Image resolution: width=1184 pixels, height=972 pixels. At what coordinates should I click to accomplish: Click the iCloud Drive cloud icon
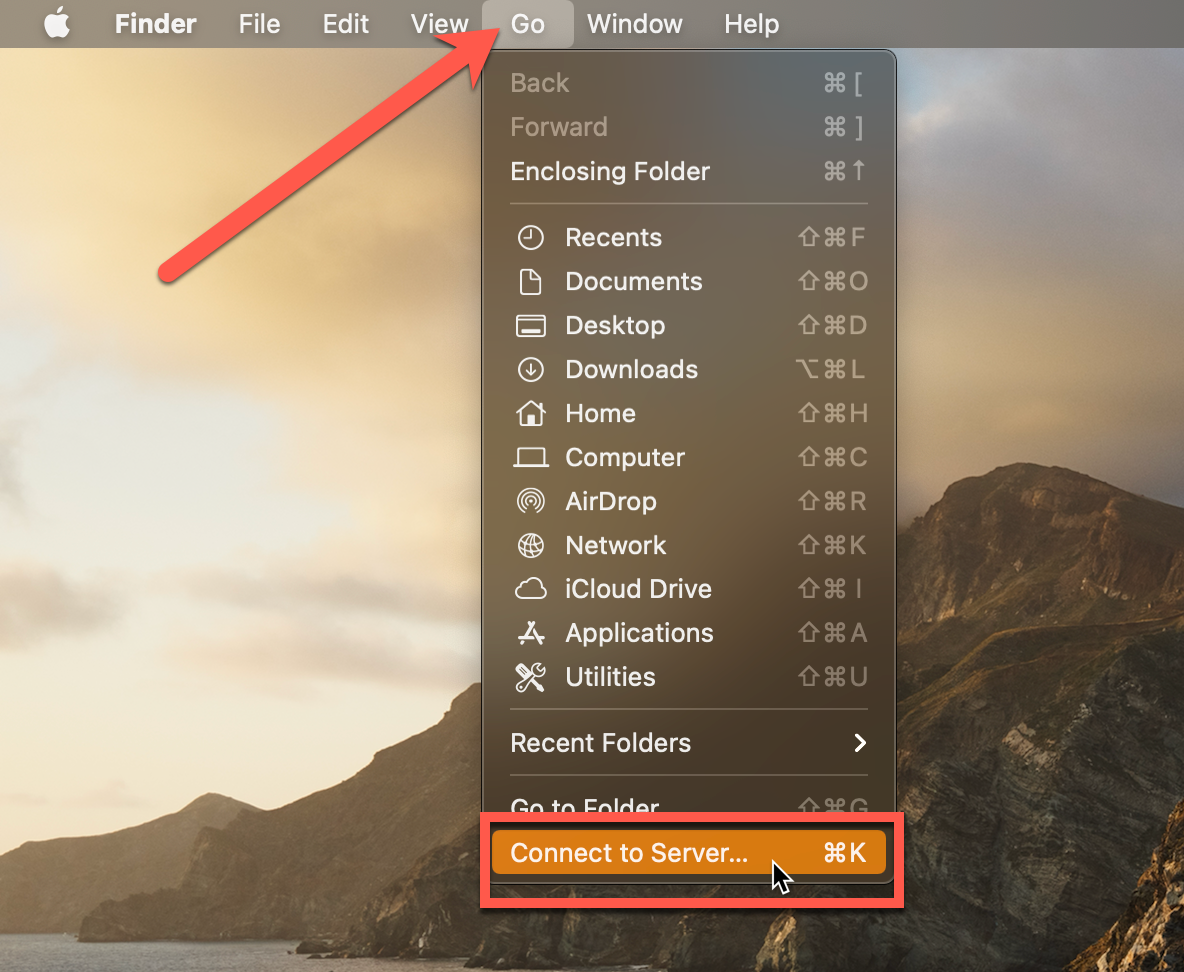click(530, 589)
